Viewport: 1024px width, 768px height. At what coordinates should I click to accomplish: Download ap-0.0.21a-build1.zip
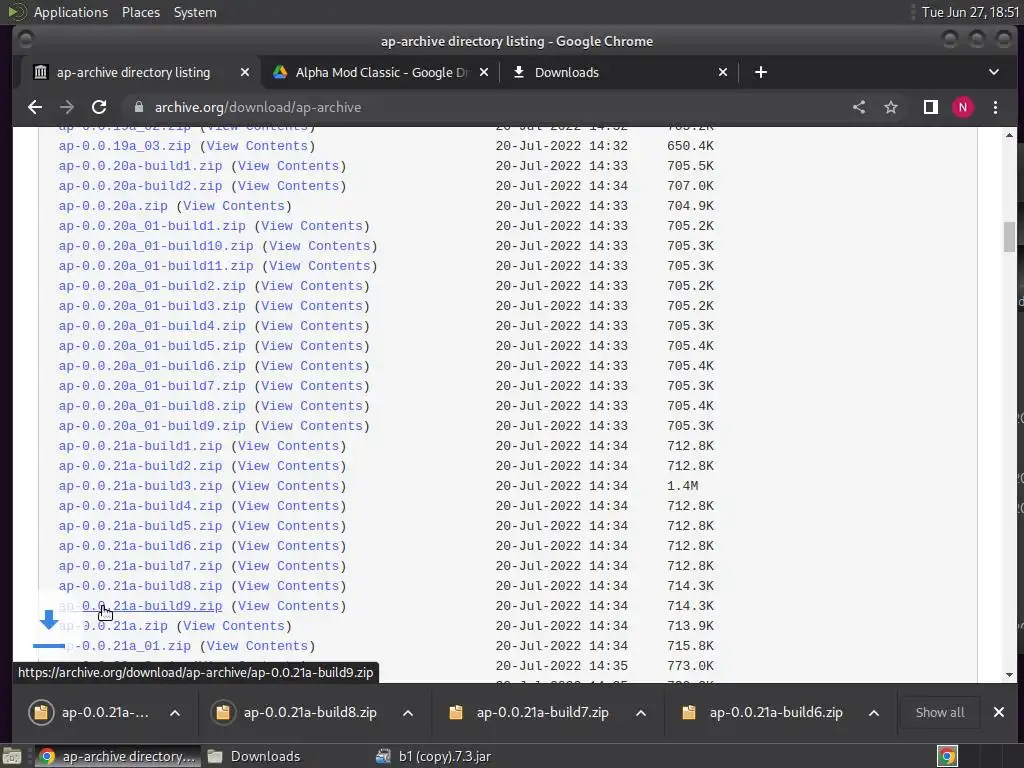tap(140, 446)
